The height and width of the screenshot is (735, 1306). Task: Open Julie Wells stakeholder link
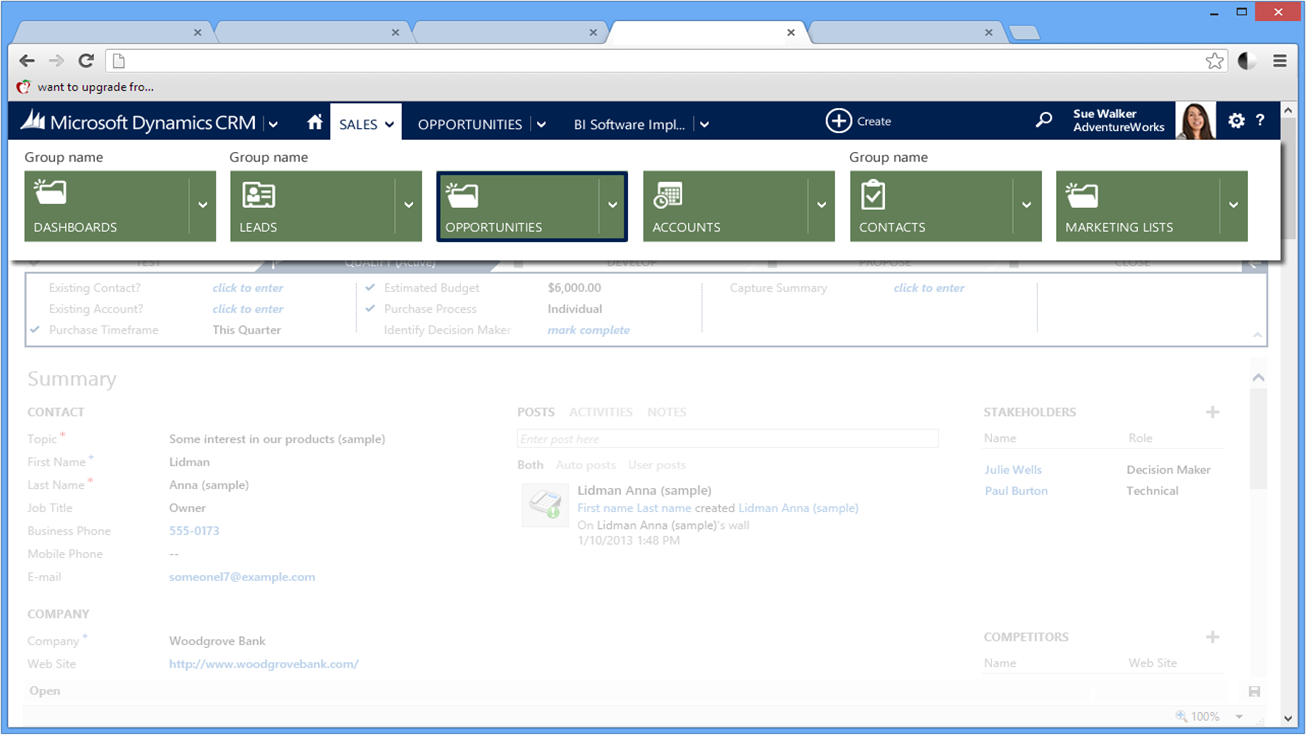coord(1012,469)
